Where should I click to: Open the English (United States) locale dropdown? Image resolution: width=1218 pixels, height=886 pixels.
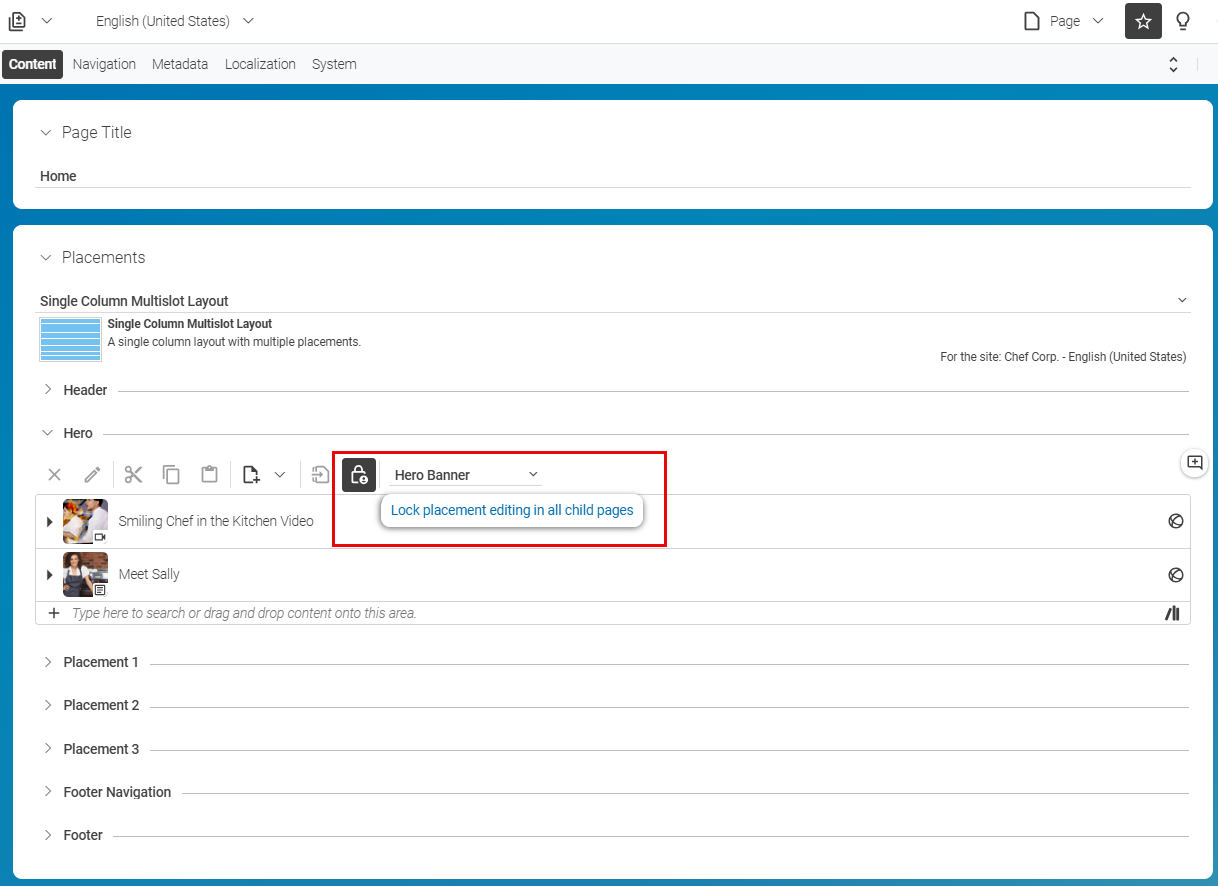pos(175,21)
